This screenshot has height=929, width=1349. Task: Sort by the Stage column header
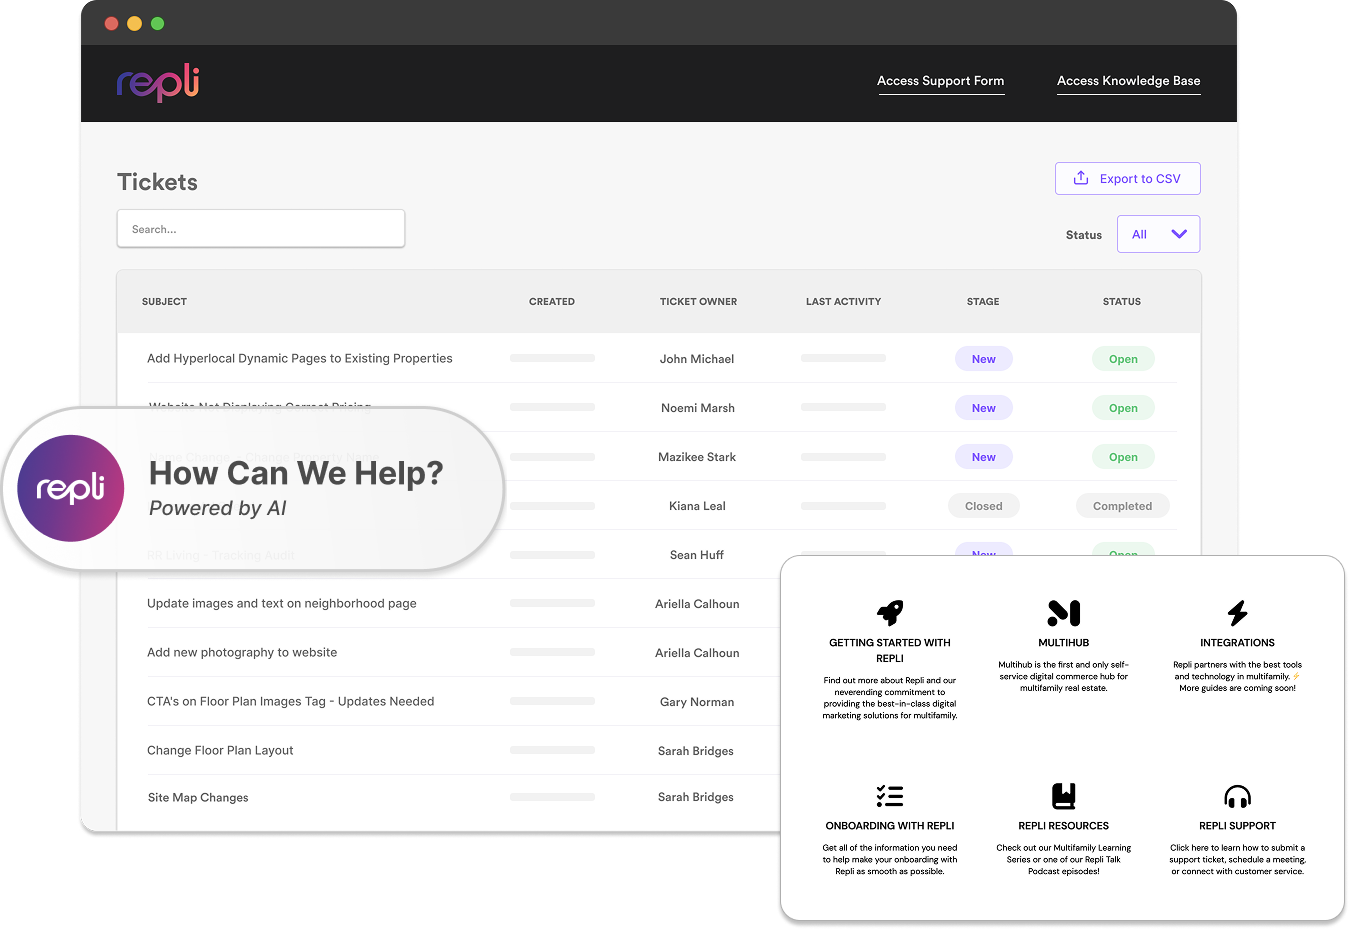(983, 301)
